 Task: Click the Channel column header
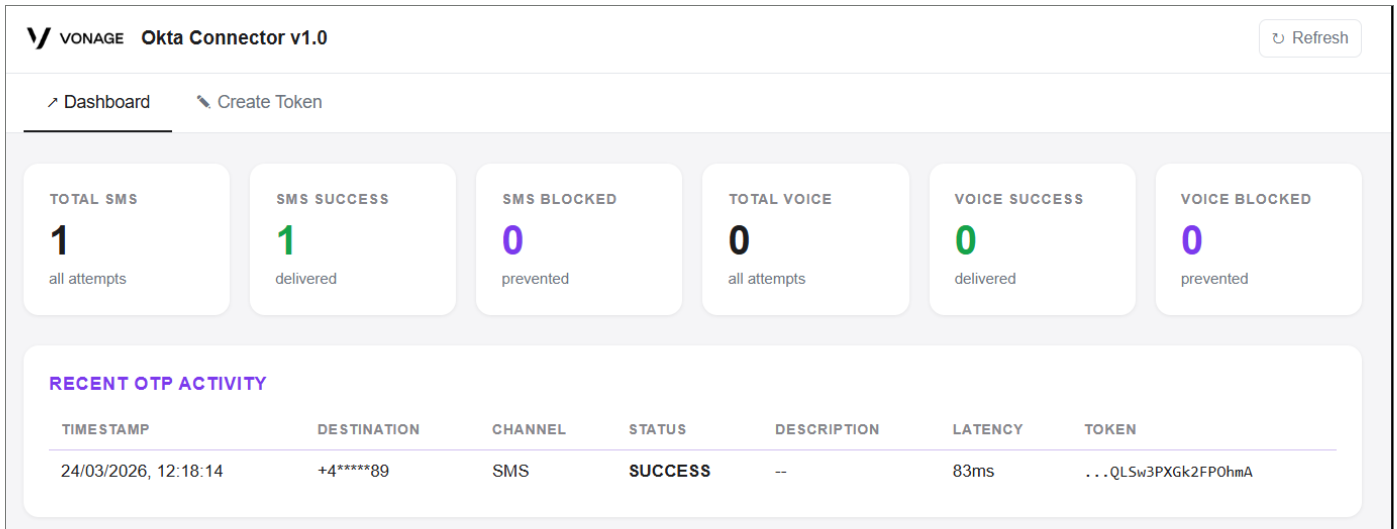[x=529, y=429]
